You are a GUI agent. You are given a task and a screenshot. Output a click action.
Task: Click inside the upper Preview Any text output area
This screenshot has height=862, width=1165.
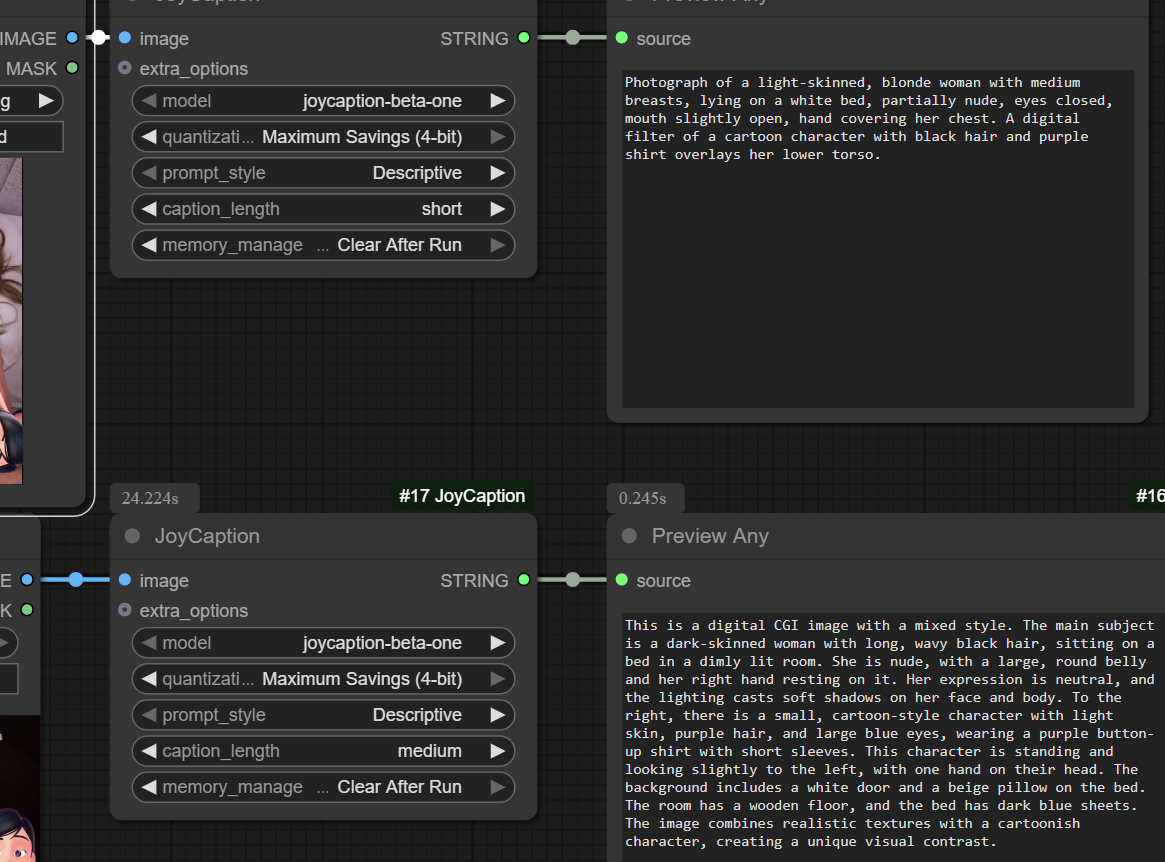[877, 280]
